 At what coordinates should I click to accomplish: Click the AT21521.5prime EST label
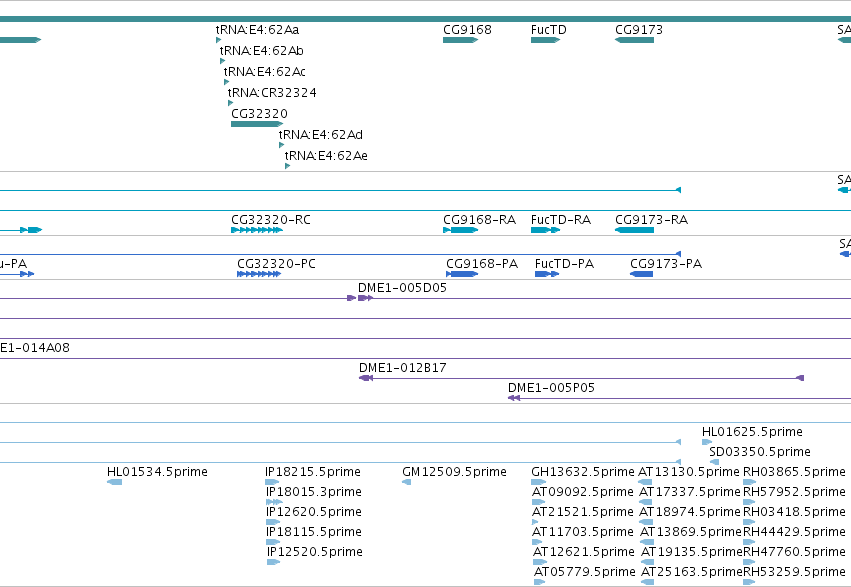[583, 512]
